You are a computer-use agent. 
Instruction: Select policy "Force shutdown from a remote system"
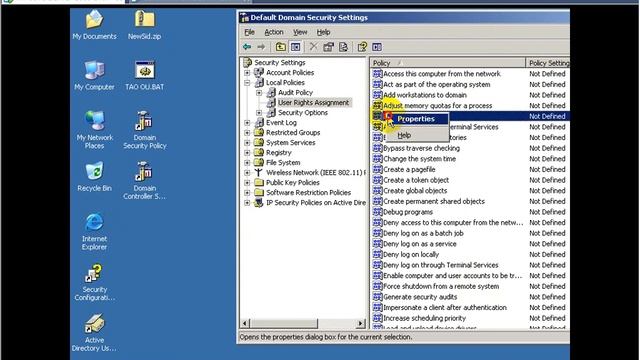coord(441,286)
